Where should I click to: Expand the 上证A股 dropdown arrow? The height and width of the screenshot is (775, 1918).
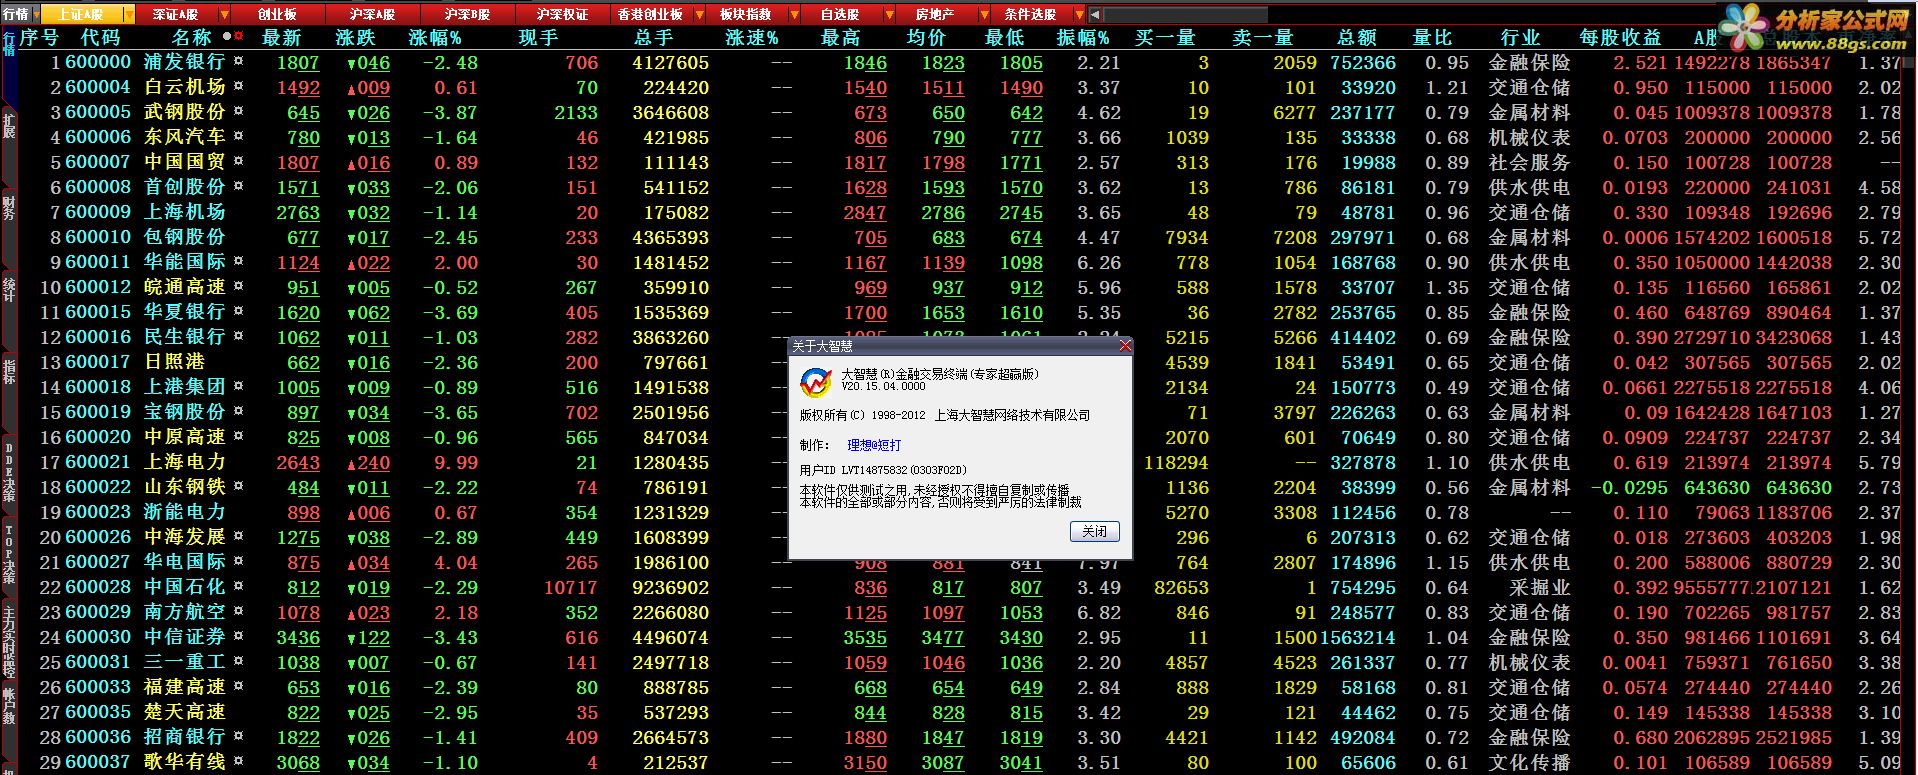pos(128,14)
